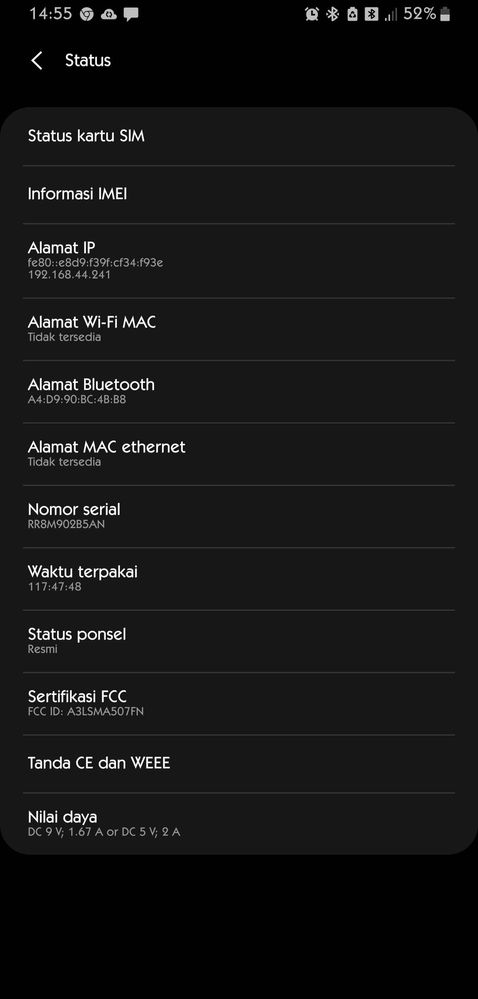Tap the Chrome icon in the status bar

pos(87,14)
